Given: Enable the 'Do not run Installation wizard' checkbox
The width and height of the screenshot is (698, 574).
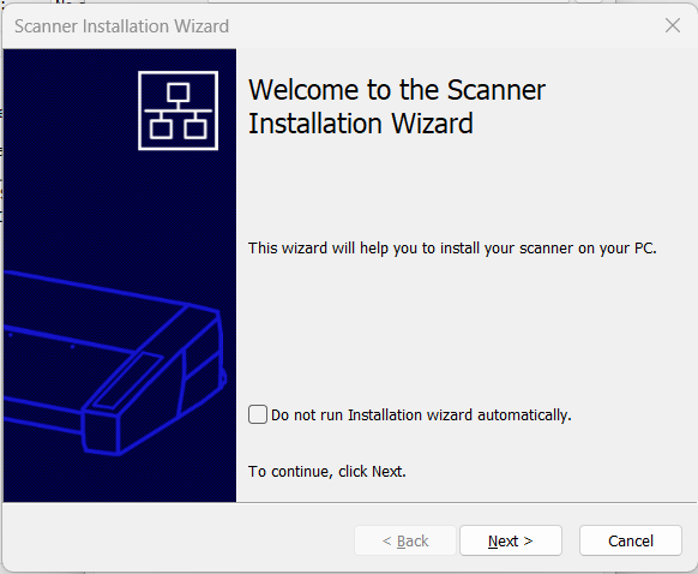Looking at the screenshot, I should point(258,414).
